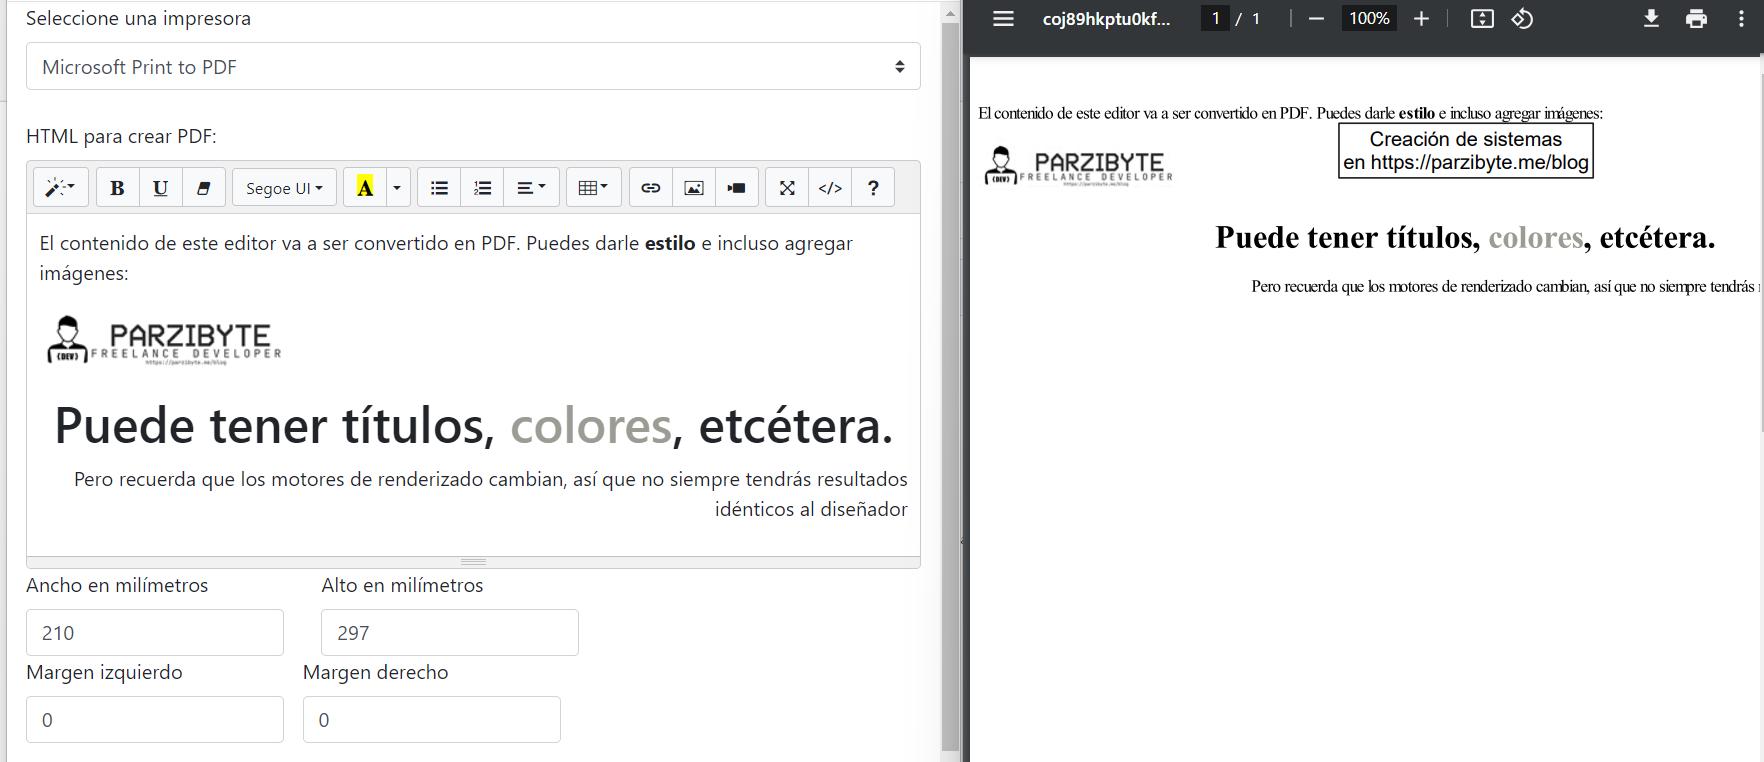This screenshot has height=762, width=1764.
Task: Click the Alto en milímetros field with 297
Action: point(450,633)
